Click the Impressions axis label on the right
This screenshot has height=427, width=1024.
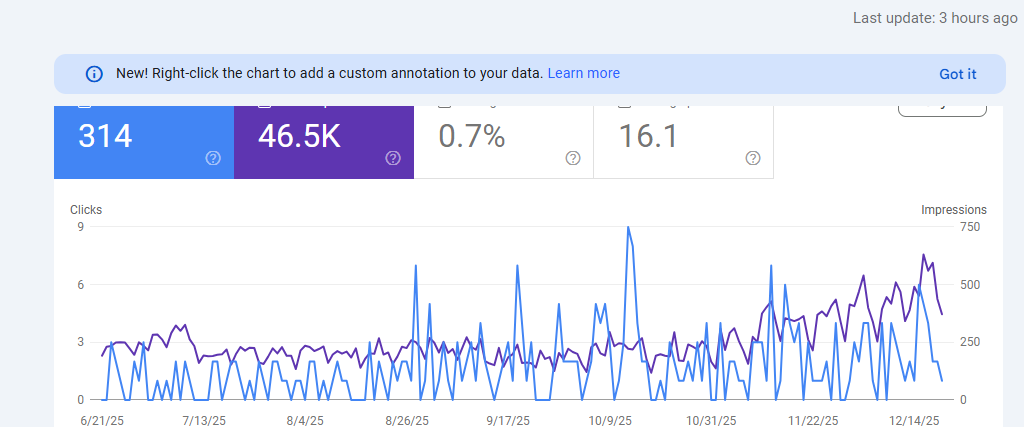pos(953,210)
